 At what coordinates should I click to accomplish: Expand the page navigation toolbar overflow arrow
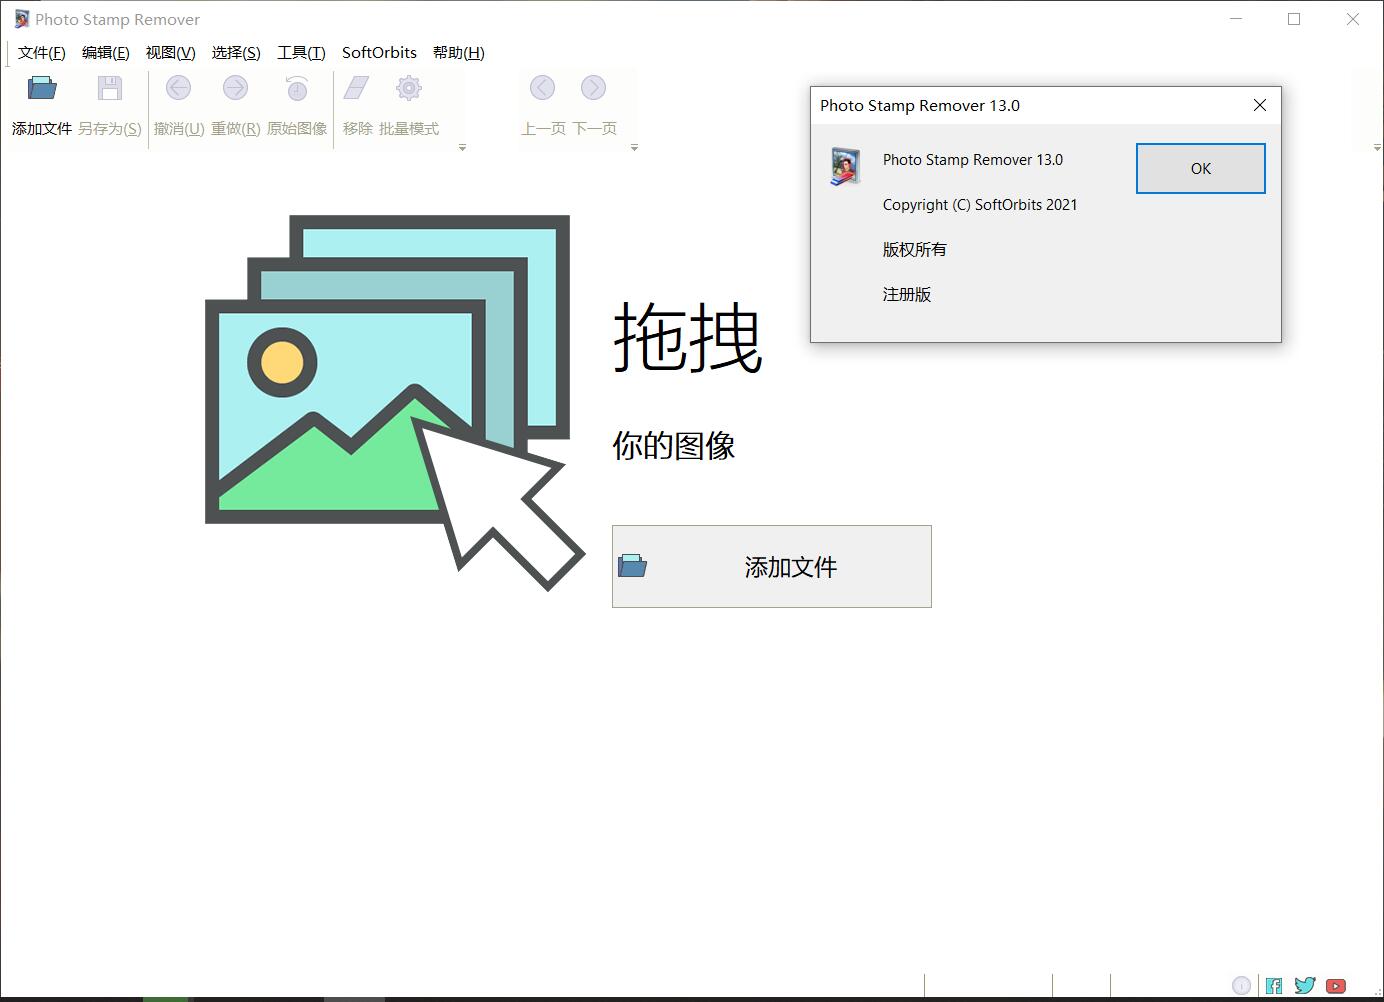tap(634, 148)
